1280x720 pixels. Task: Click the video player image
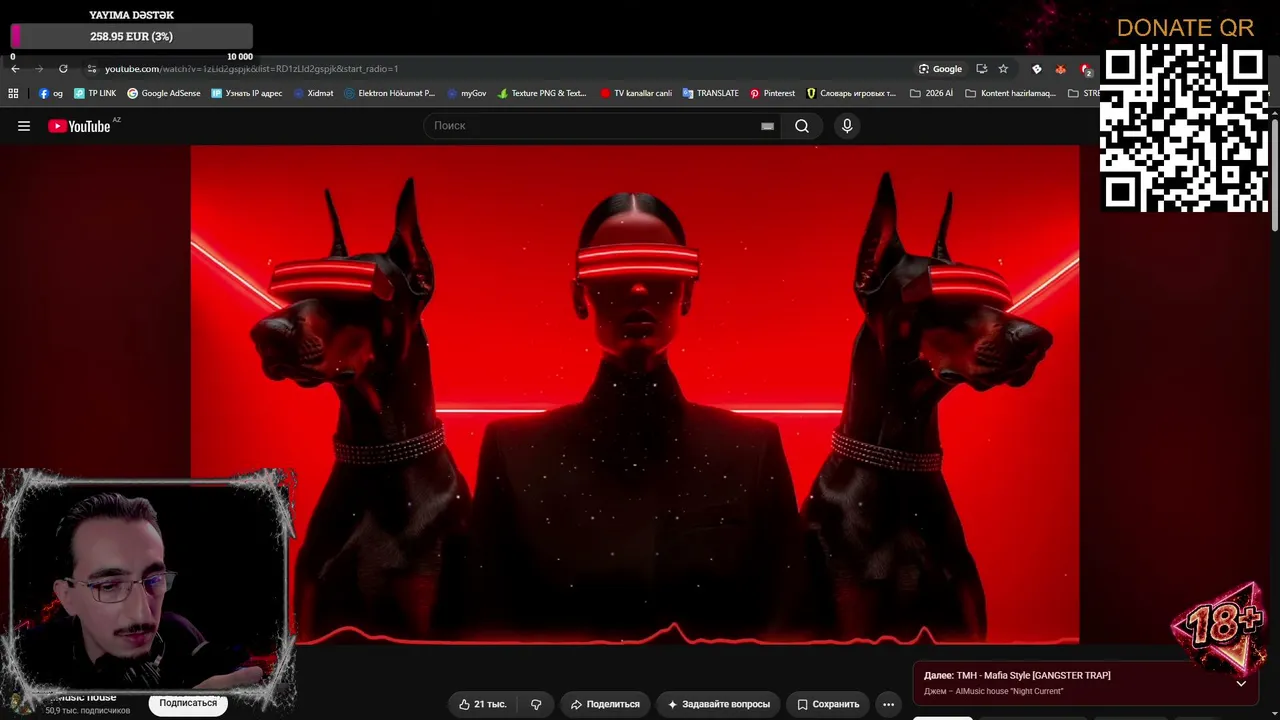(635, 395)
